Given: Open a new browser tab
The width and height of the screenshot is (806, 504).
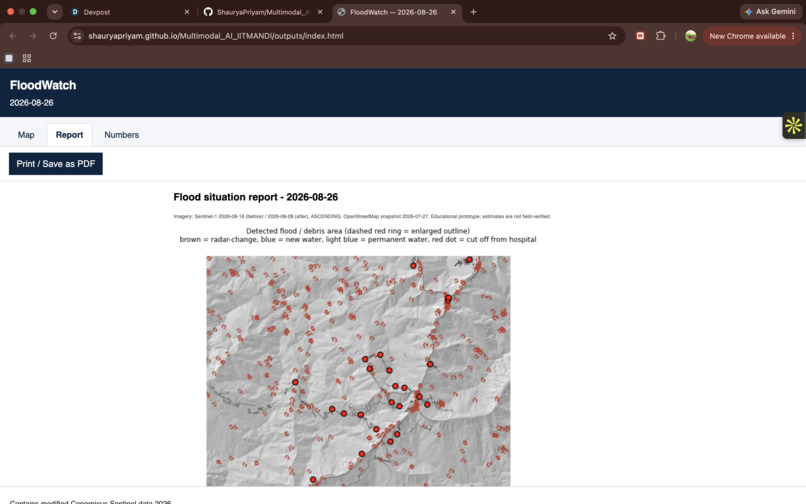Looking at the screenshot, I should coord(473,12).
